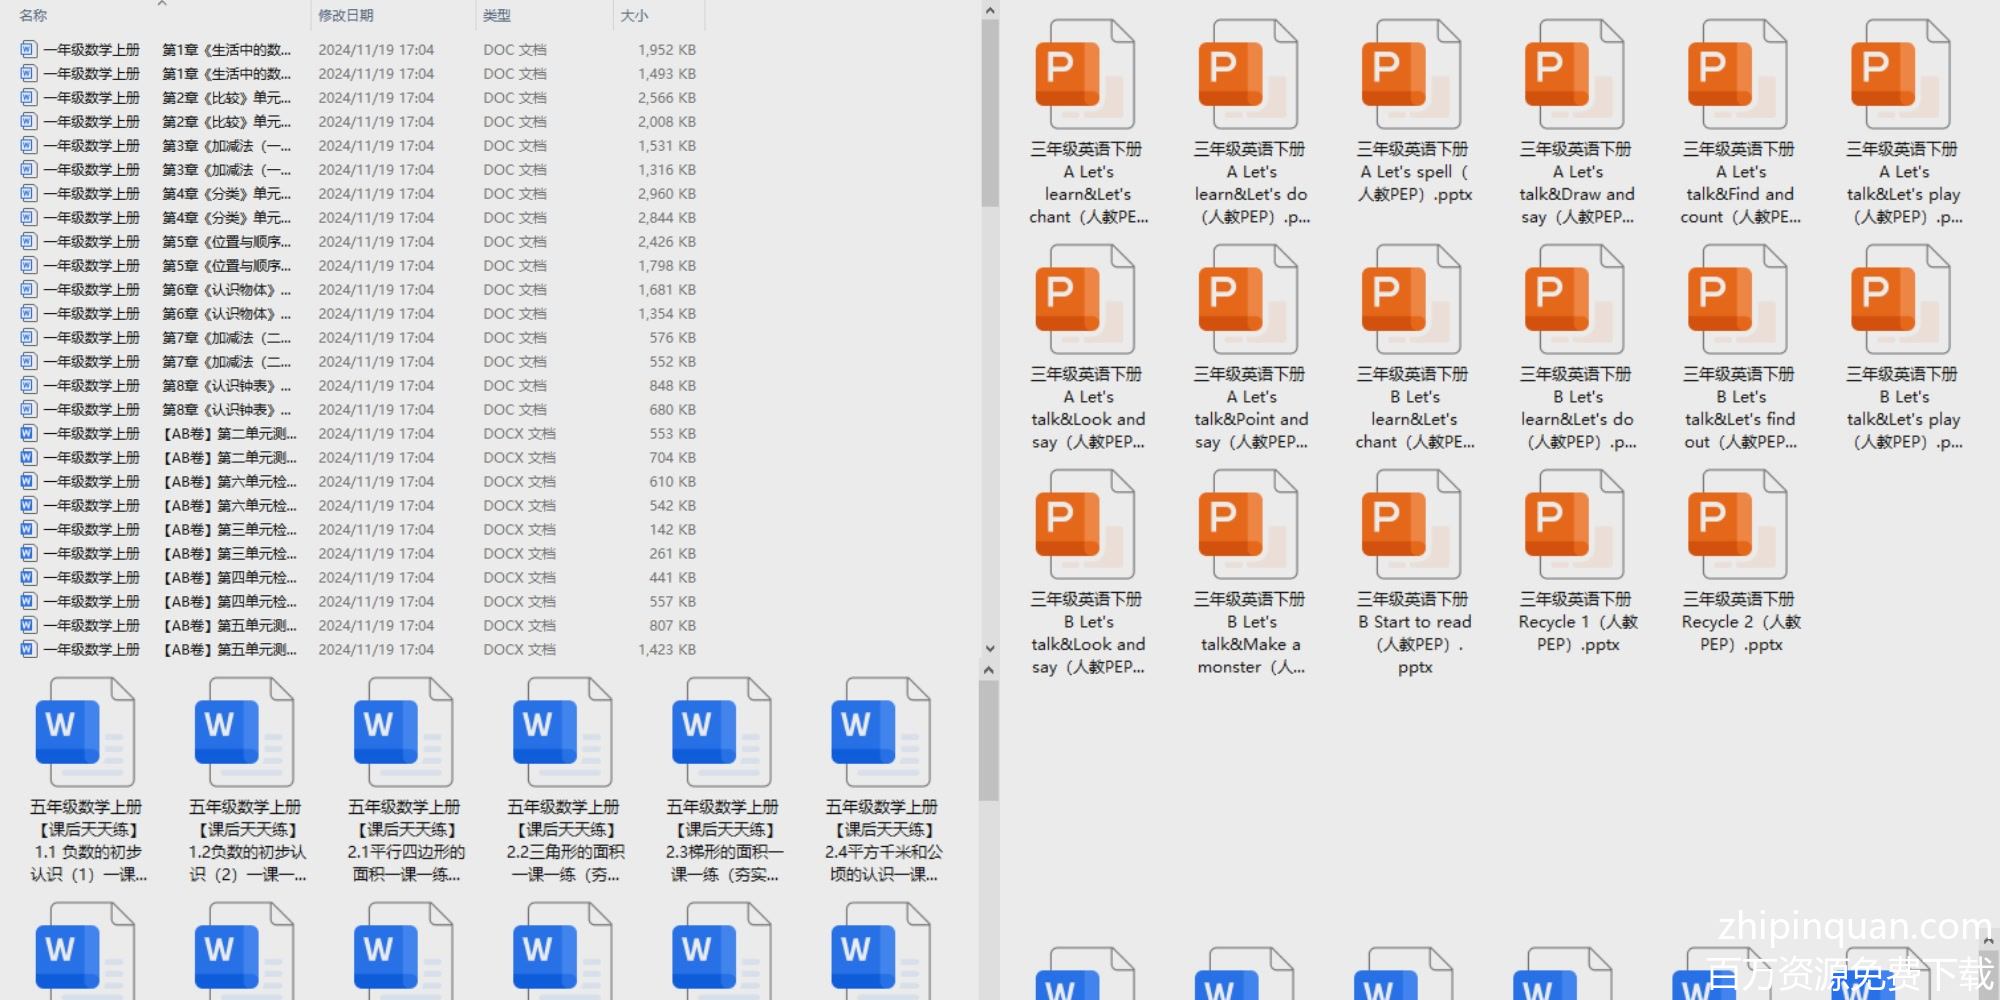Click the 名称 column header
Viewport: 2000px width, 1000px height.
[x=34, y=16]
